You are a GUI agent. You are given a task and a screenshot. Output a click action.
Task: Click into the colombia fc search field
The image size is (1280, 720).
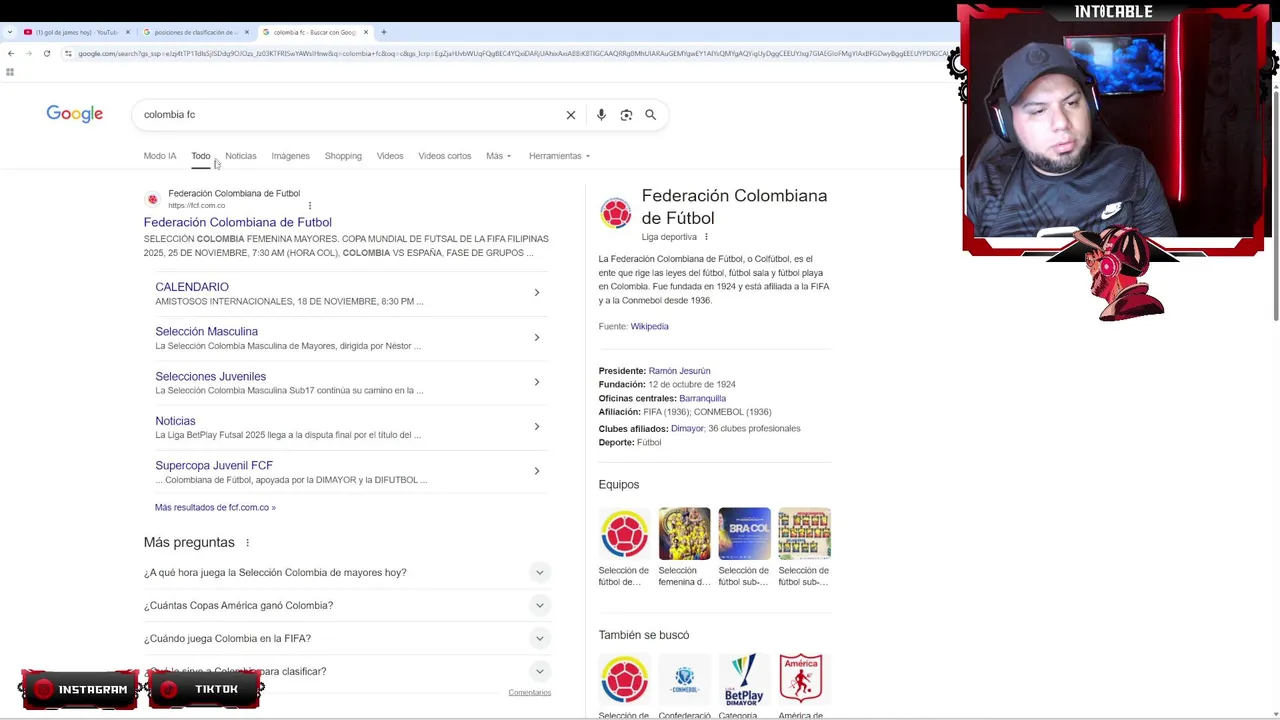tap(350, 115)
